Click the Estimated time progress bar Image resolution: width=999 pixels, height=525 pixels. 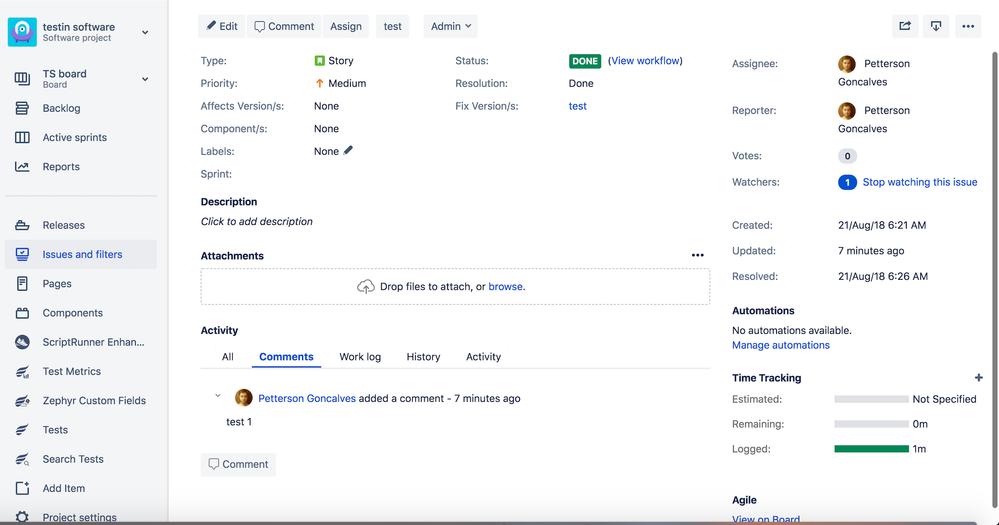(x=871, y=399)
